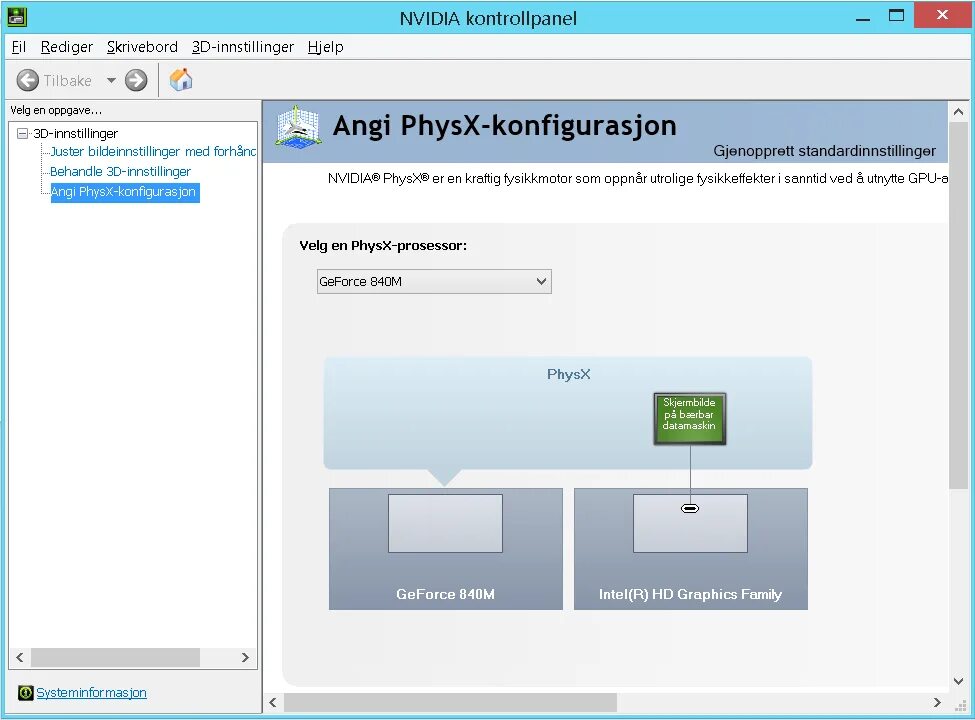
Task: Open the Fil menu
Action: coord(19,47)
